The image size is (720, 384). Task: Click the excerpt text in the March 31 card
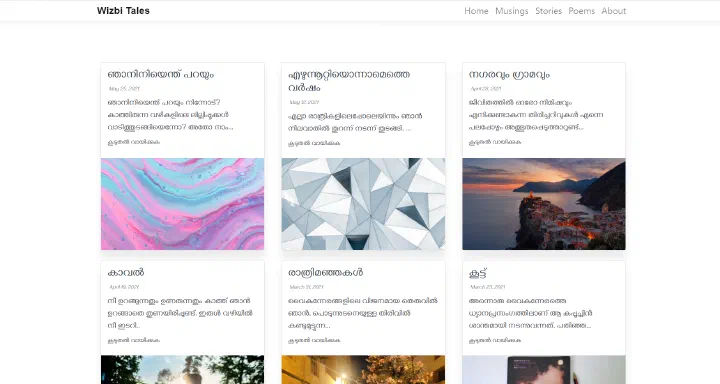click(x=363, y=313)
